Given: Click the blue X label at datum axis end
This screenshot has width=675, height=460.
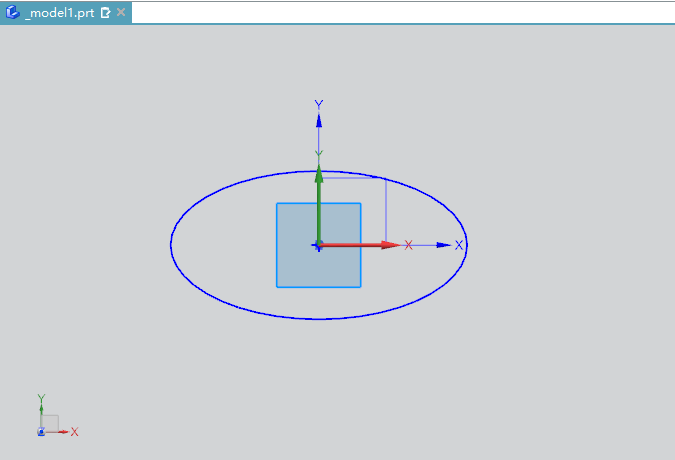Looking at the screenshot, I should pyautogui.click(x=459, y=245).
